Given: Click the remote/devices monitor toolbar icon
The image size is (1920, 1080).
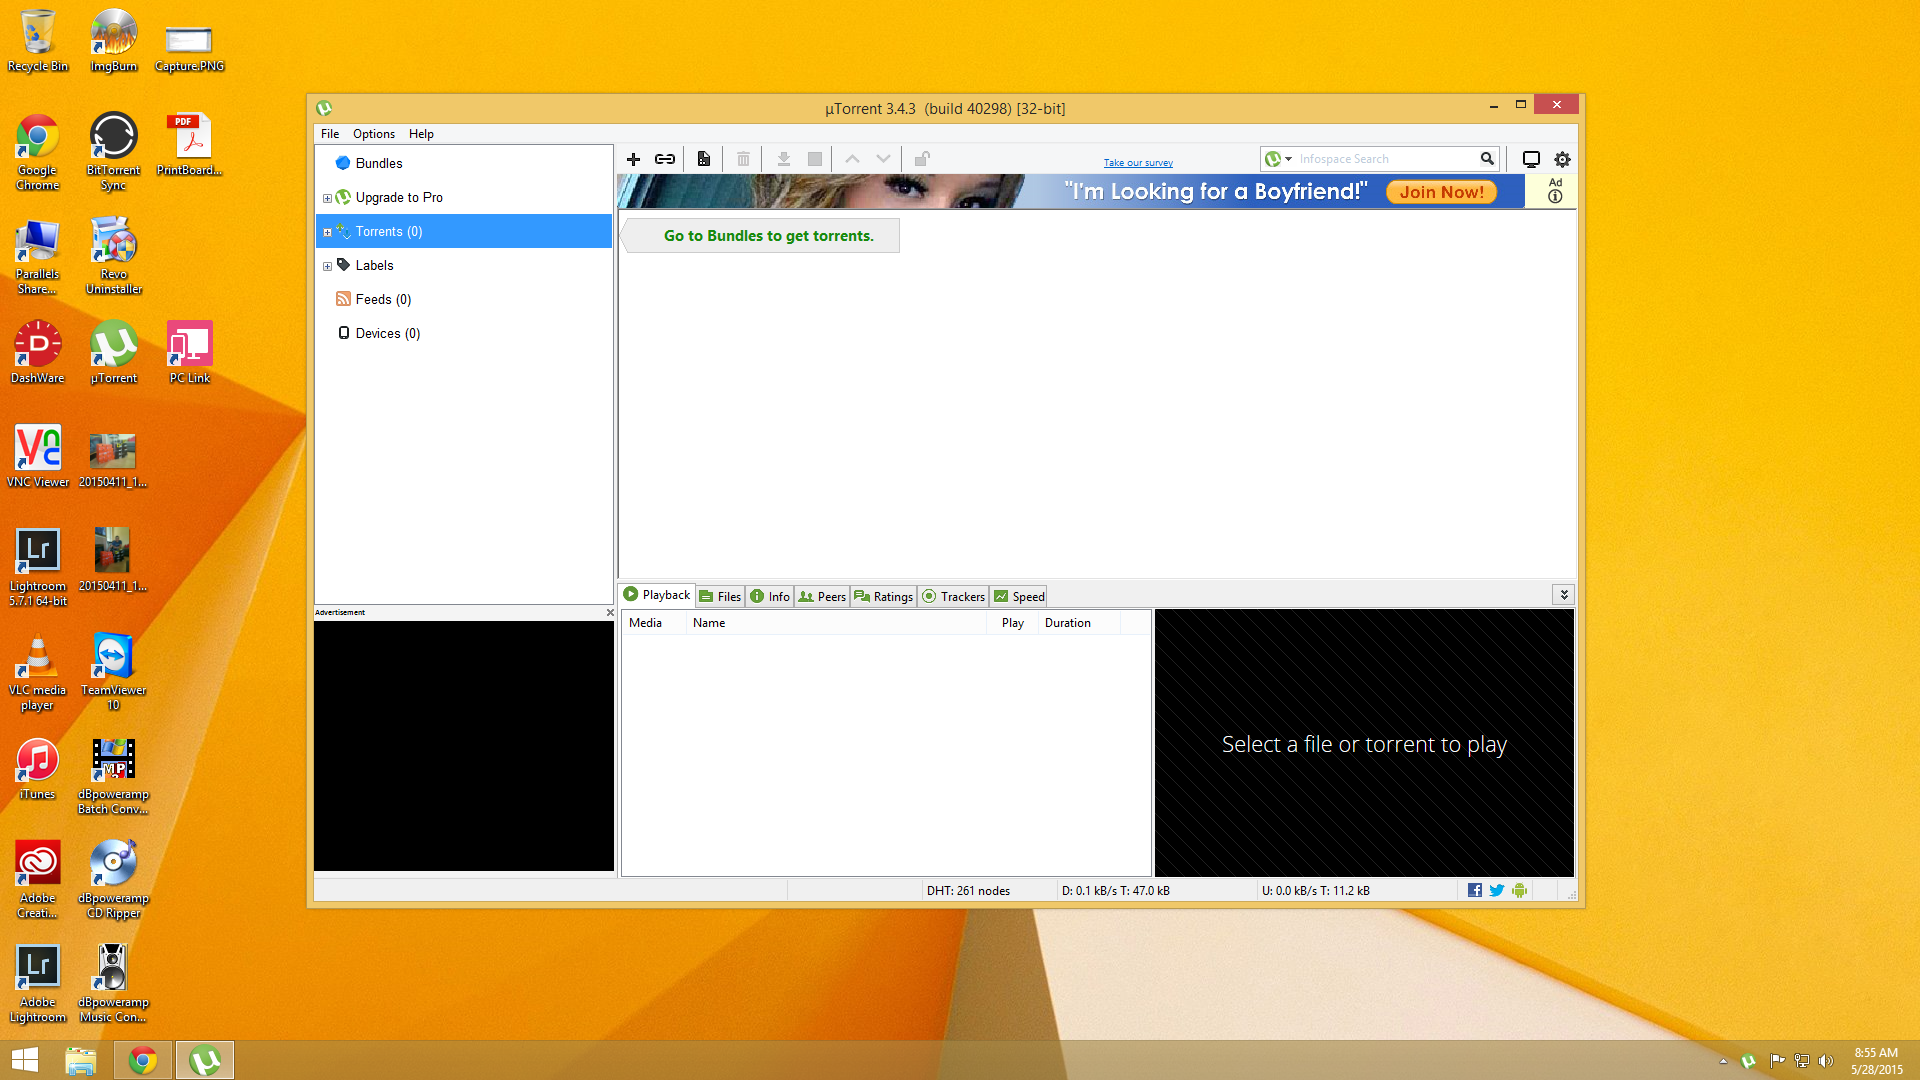Looking at the screenshot, I should coord(1531,159).
